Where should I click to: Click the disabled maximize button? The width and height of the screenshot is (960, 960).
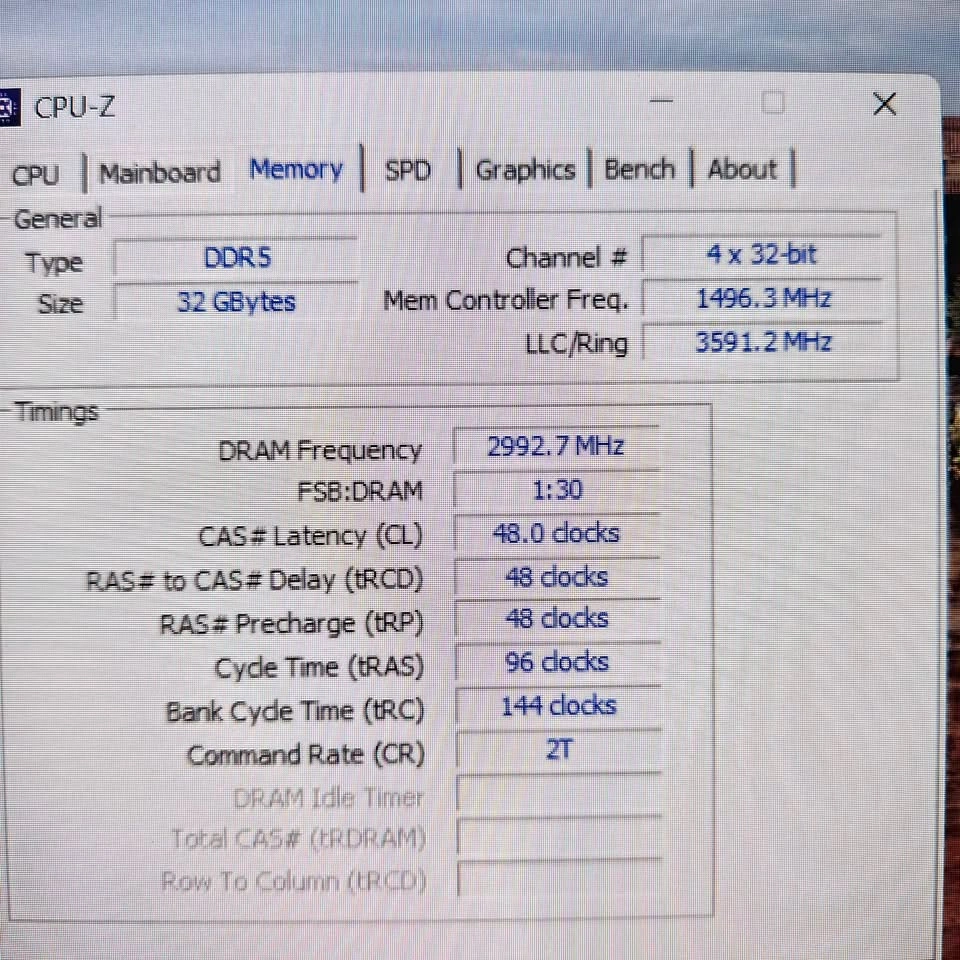click(773, 102)
